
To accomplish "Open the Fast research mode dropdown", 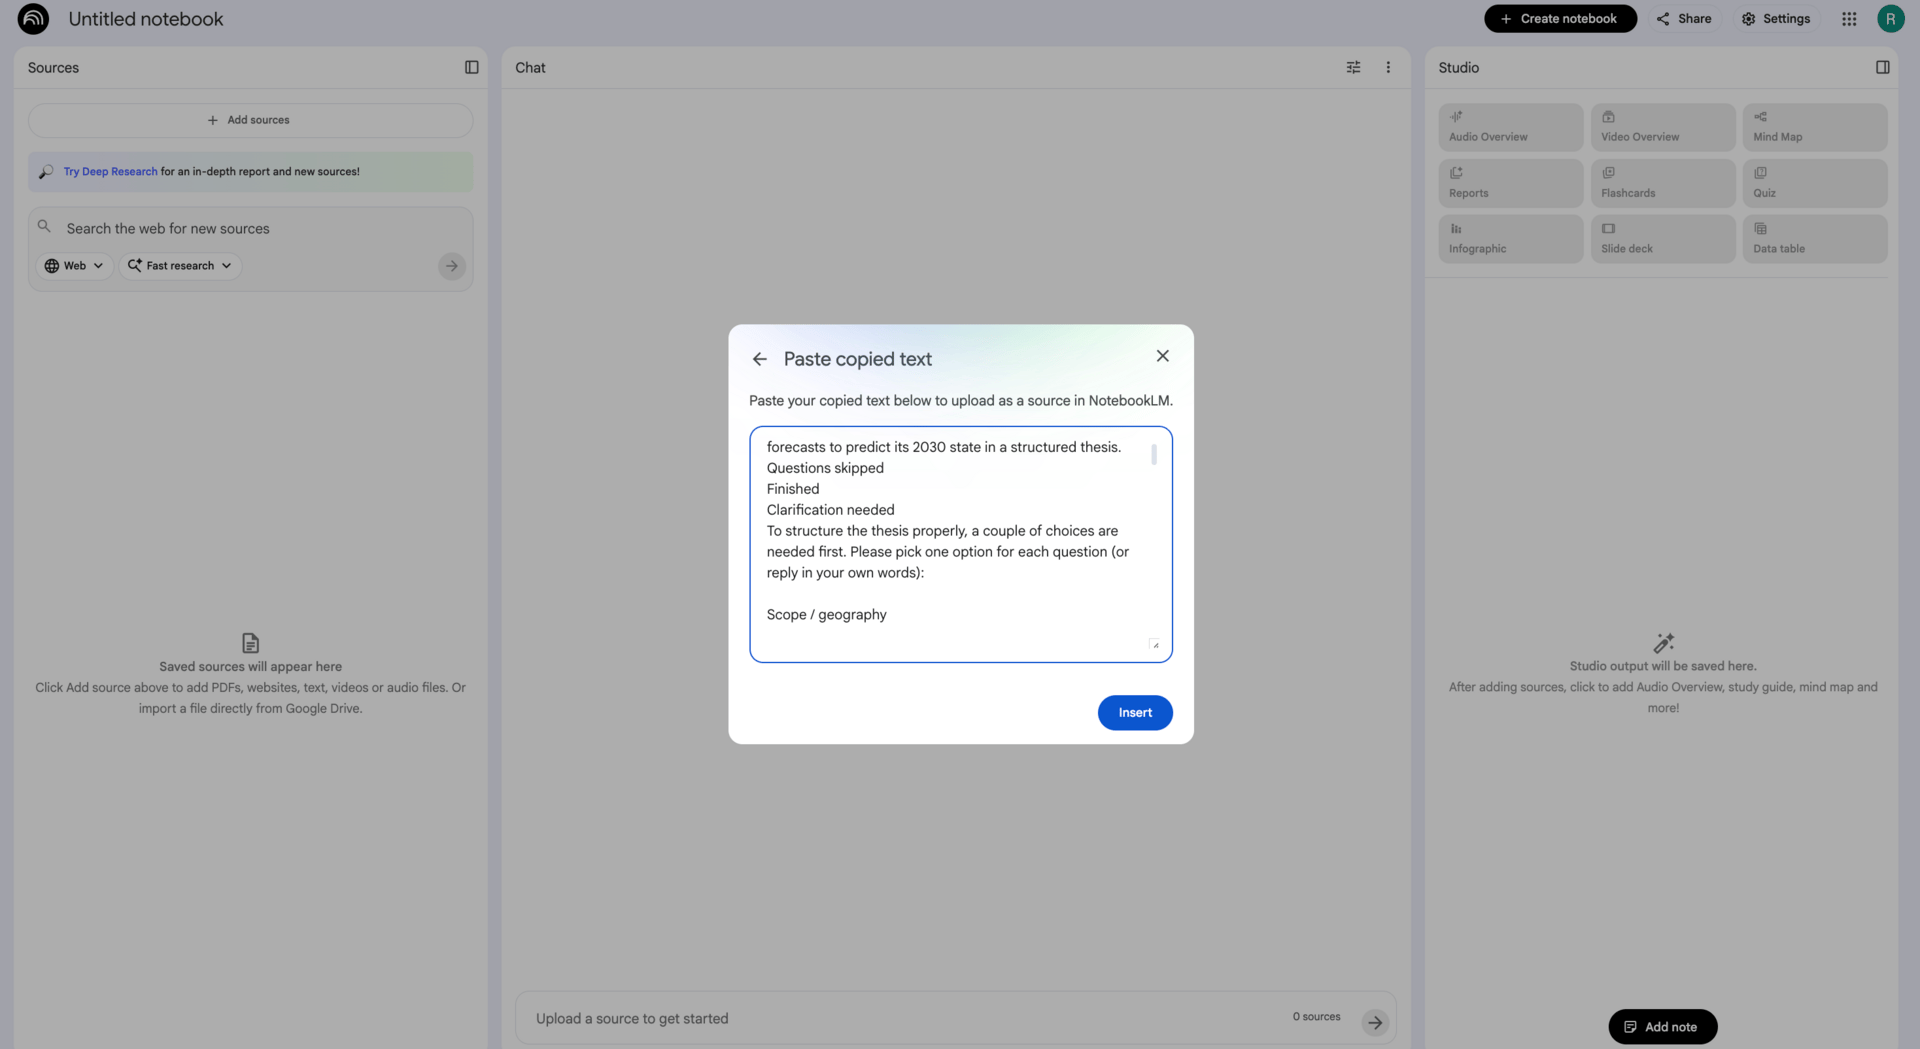I will point(179,266).
